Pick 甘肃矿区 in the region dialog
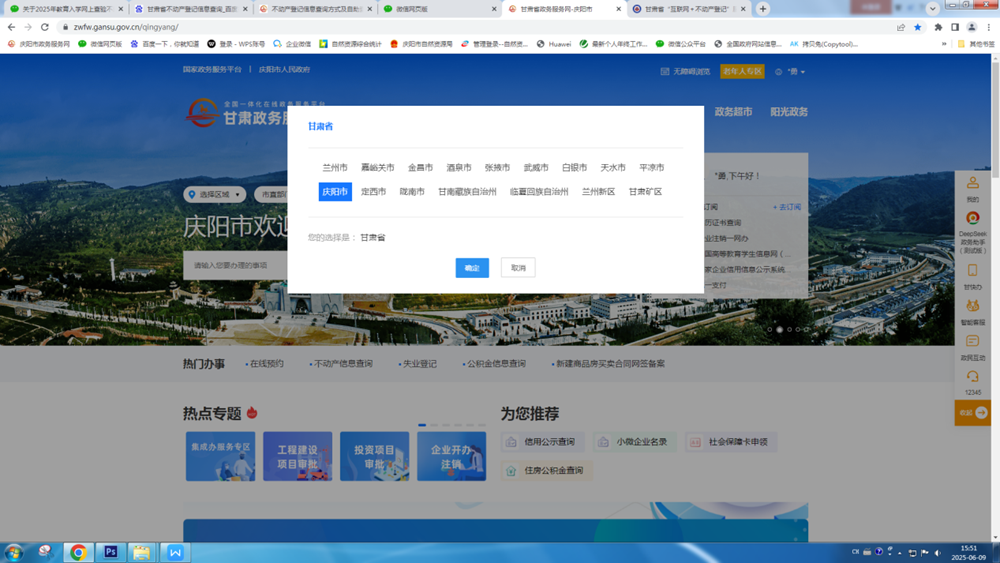 tap(645, 191)
